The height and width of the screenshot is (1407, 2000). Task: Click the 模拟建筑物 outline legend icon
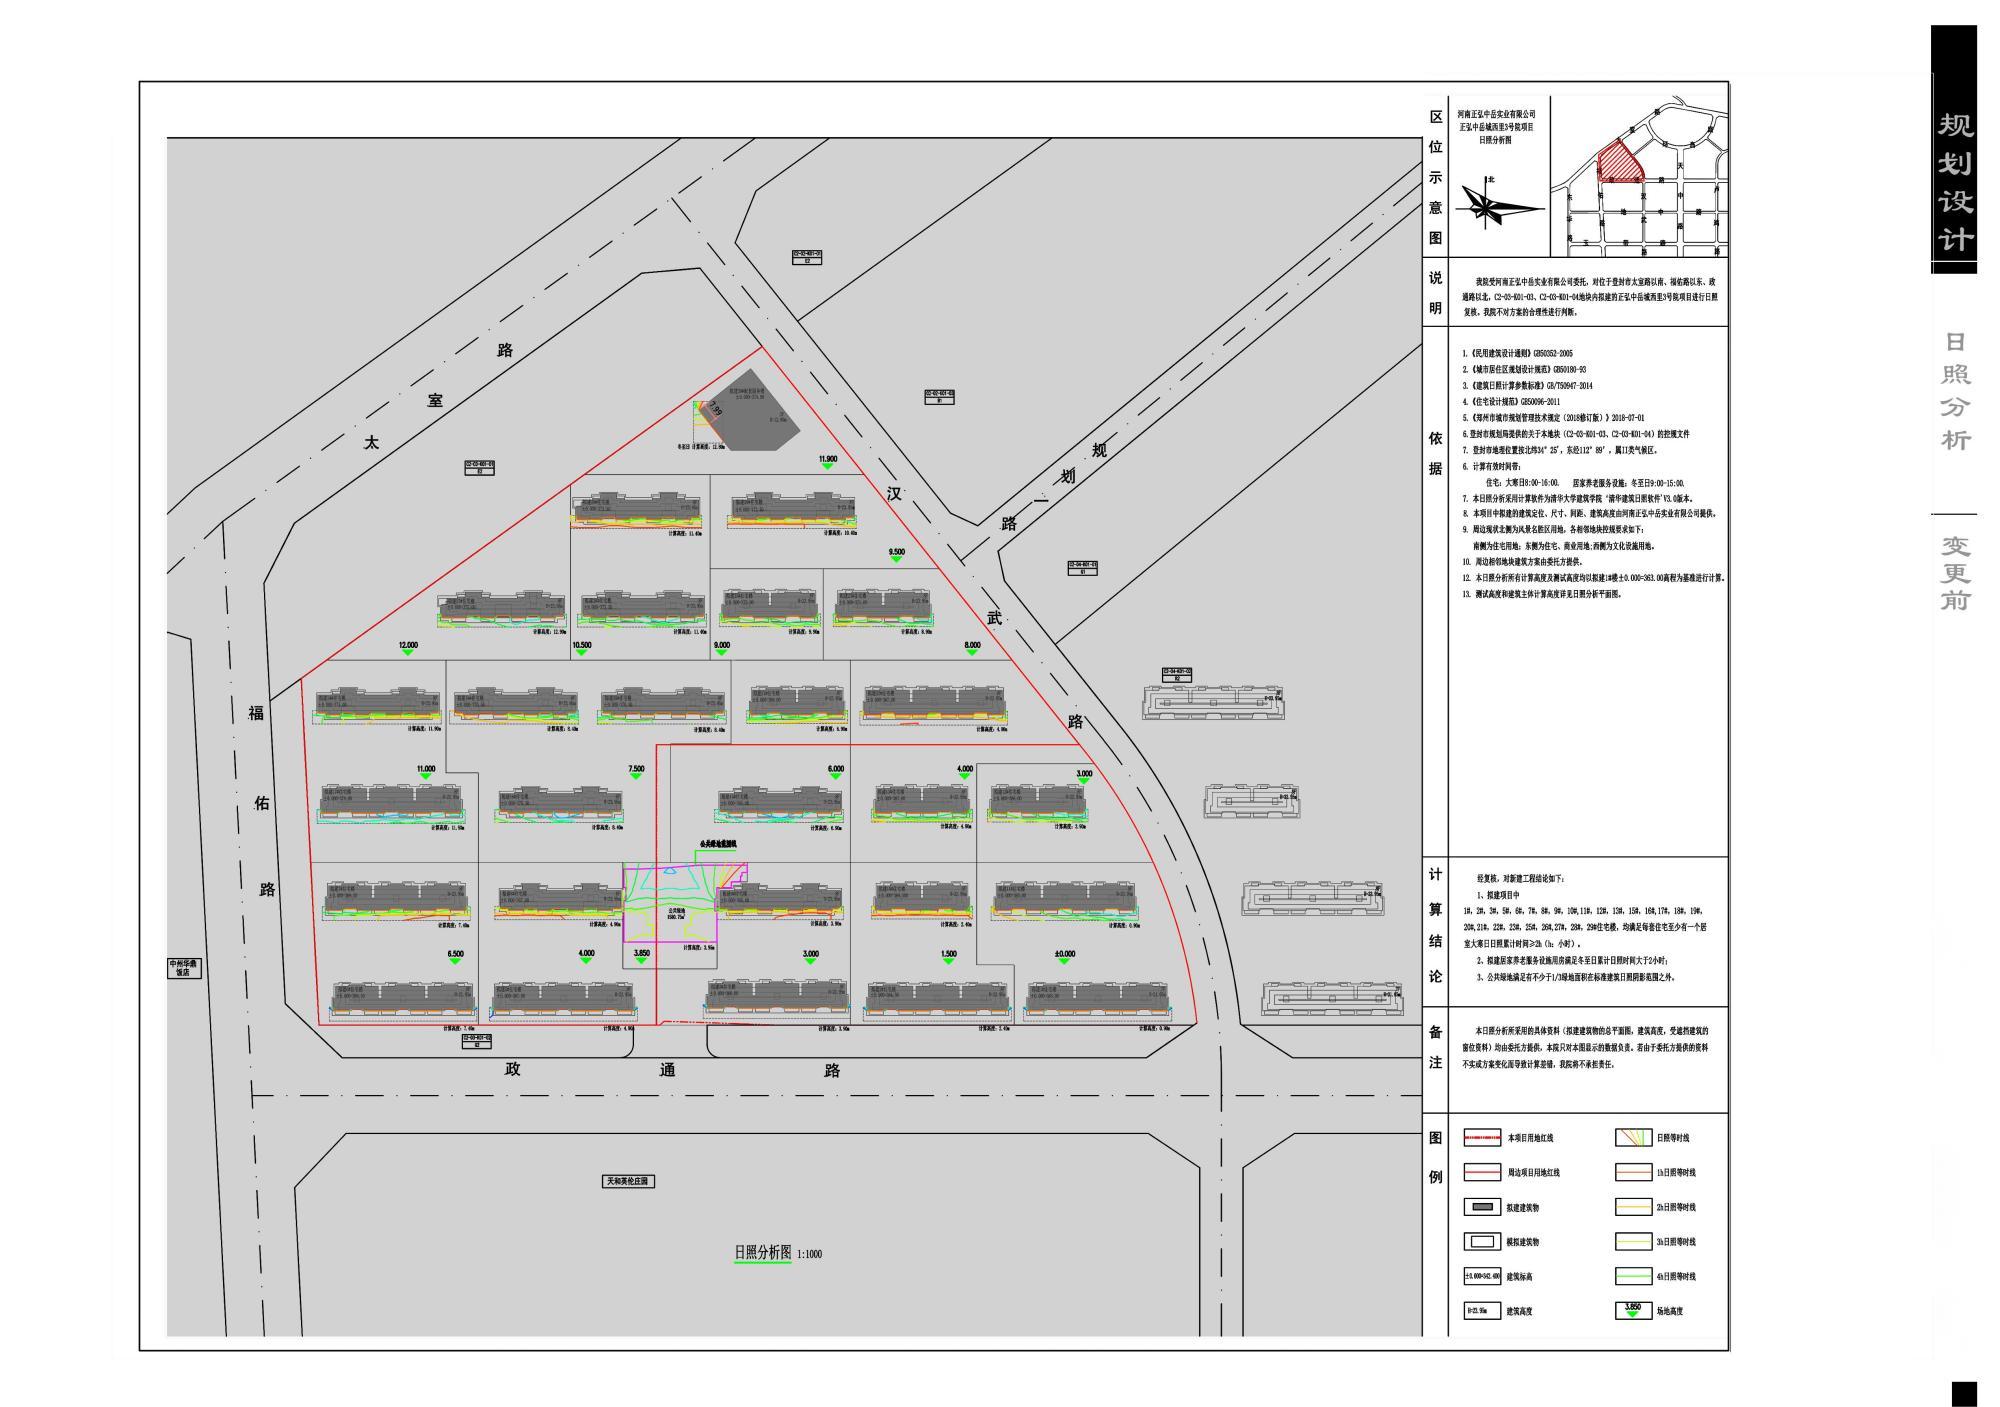(x=1481, y=1242)
